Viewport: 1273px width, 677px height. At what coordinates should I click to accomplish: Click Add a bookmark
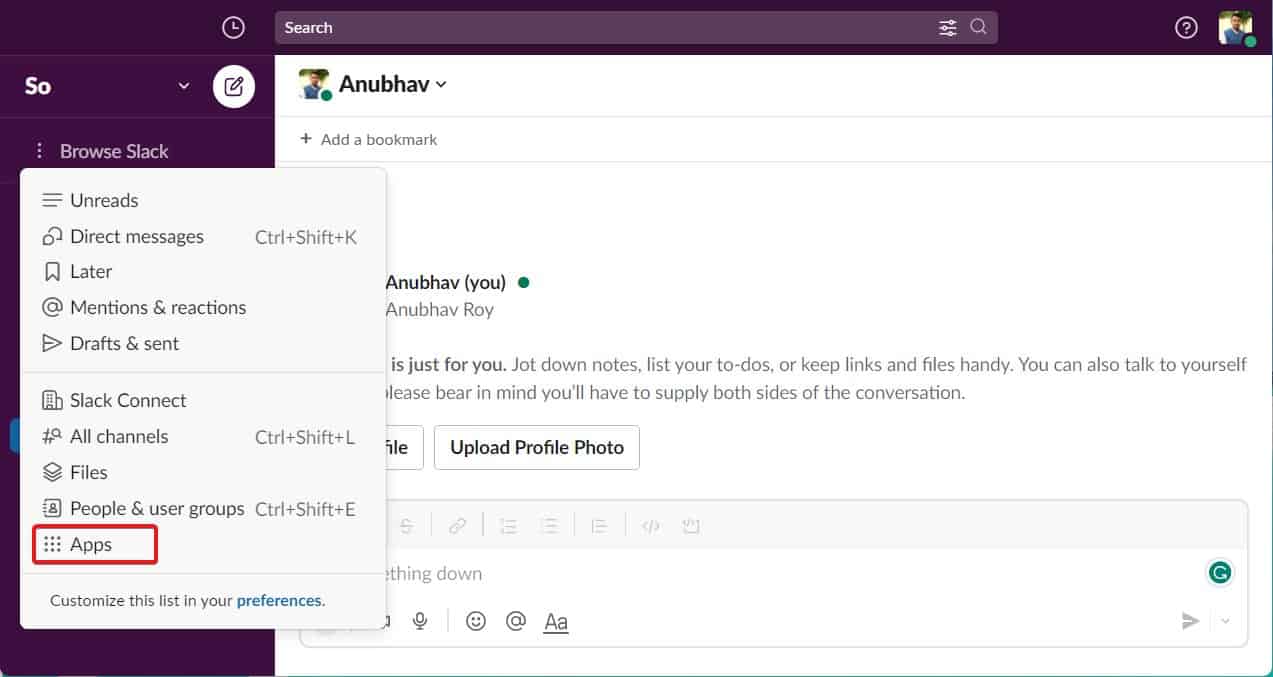pos(369,140)
